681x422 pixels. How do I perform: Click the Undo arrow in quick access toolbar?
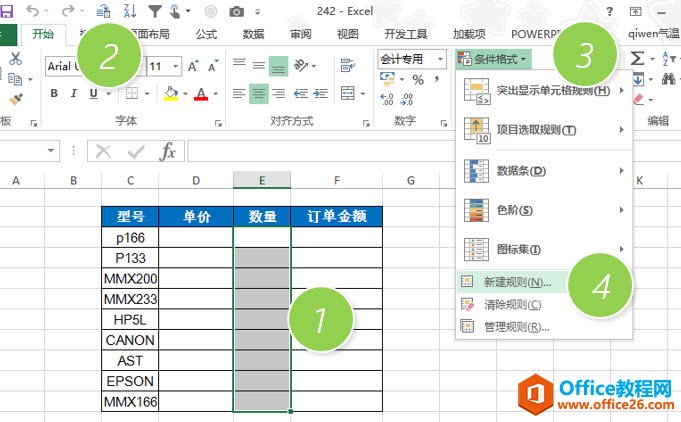coord(33,11)
